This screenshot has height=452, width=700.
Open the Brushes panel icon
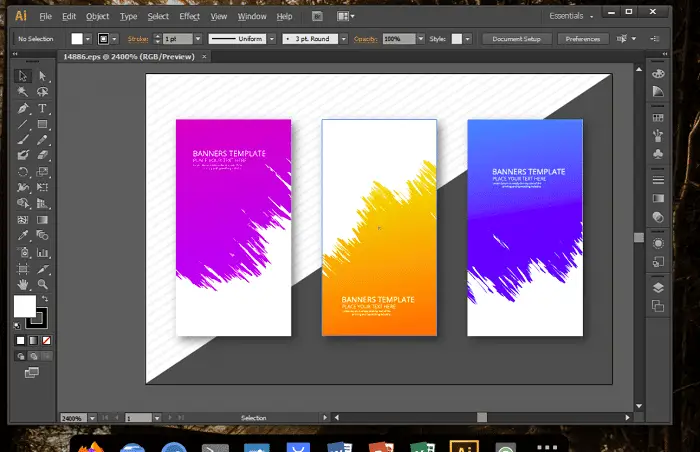[x=658, y=135]
